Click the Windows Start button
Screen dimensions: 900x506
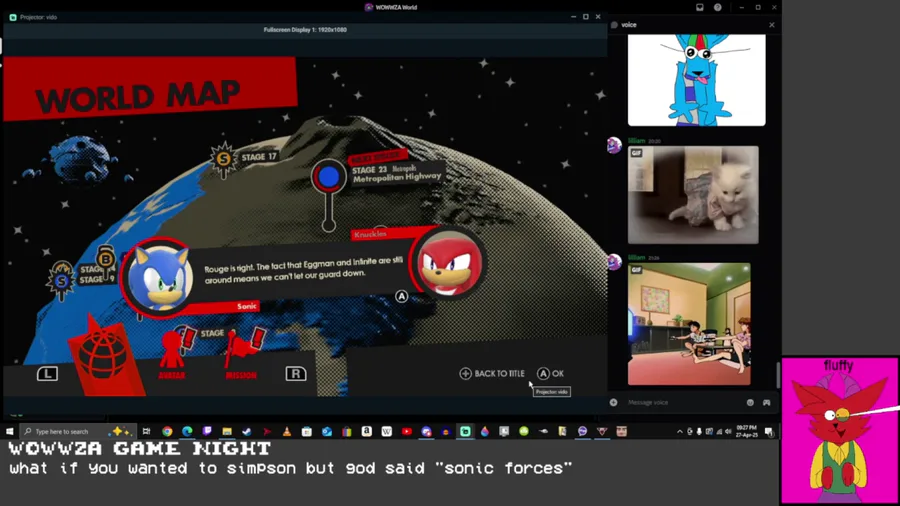(x=10, y=431)
